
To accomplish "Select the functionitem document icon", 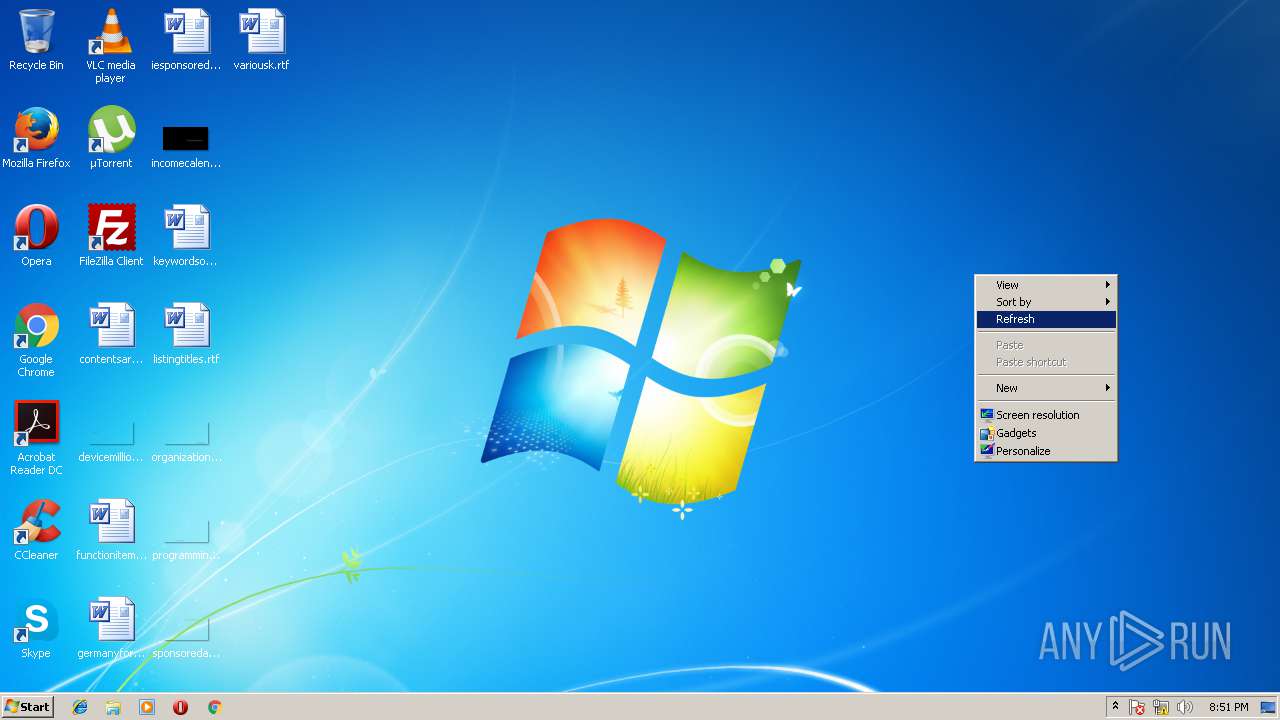I will pos(111,530).
